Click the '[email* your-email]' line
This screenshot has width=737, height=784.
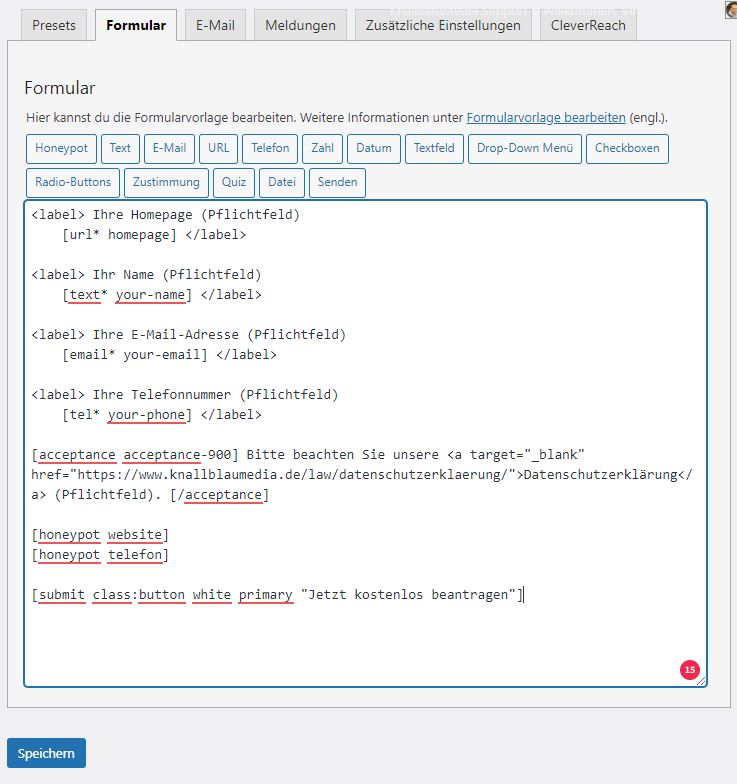pyautogui.click(x=169, y=354)
